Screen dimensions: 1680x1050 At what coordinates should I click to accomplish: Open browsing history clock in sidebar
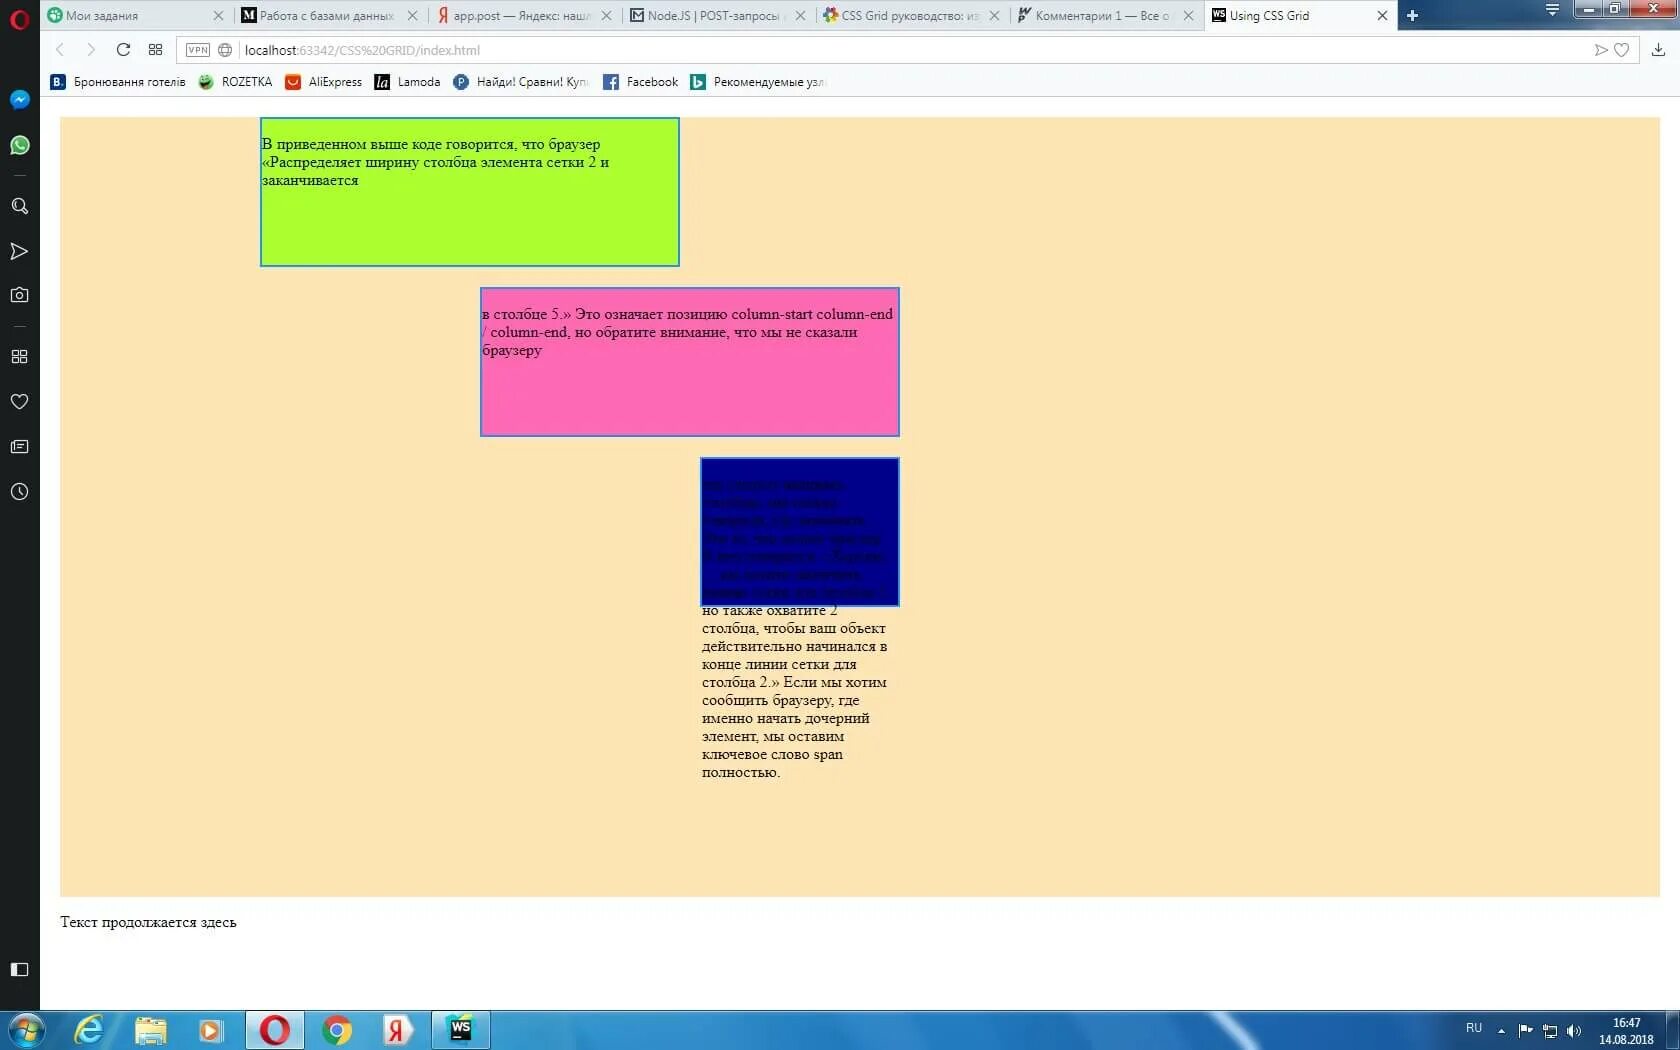click(x=19, y=492)
